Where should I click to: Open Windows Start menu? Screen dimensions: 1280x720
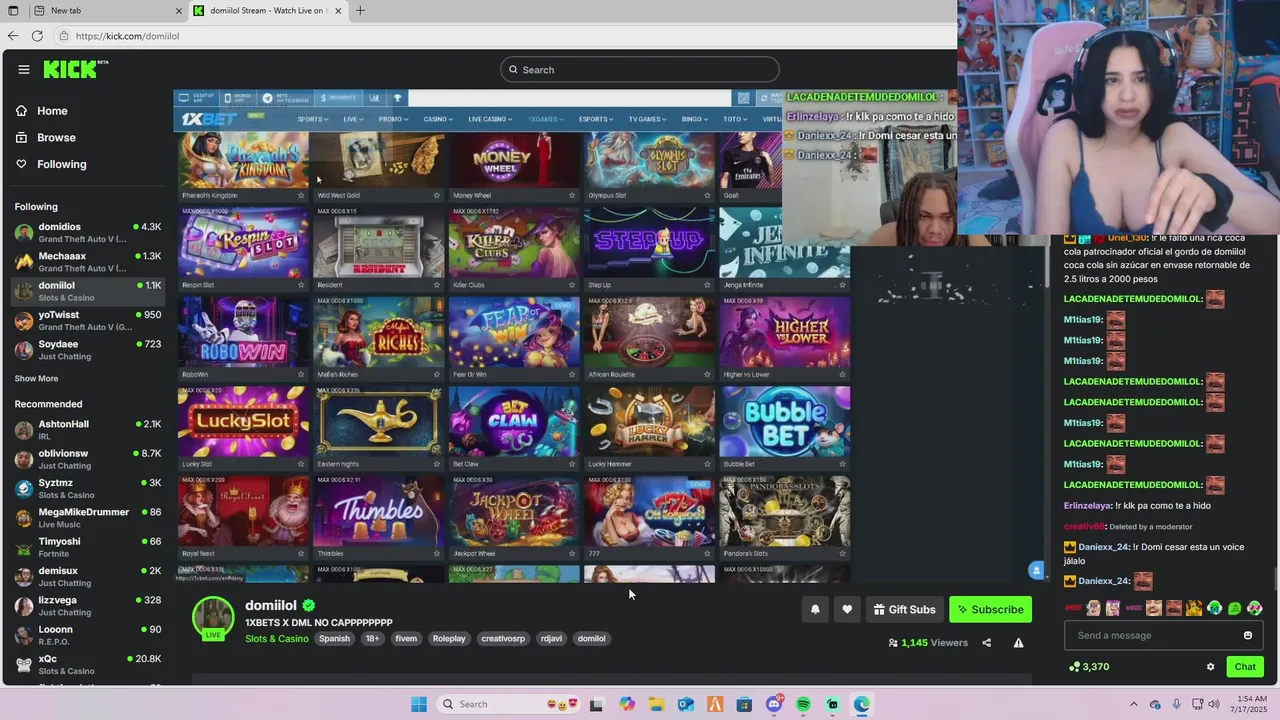[419, 704]
